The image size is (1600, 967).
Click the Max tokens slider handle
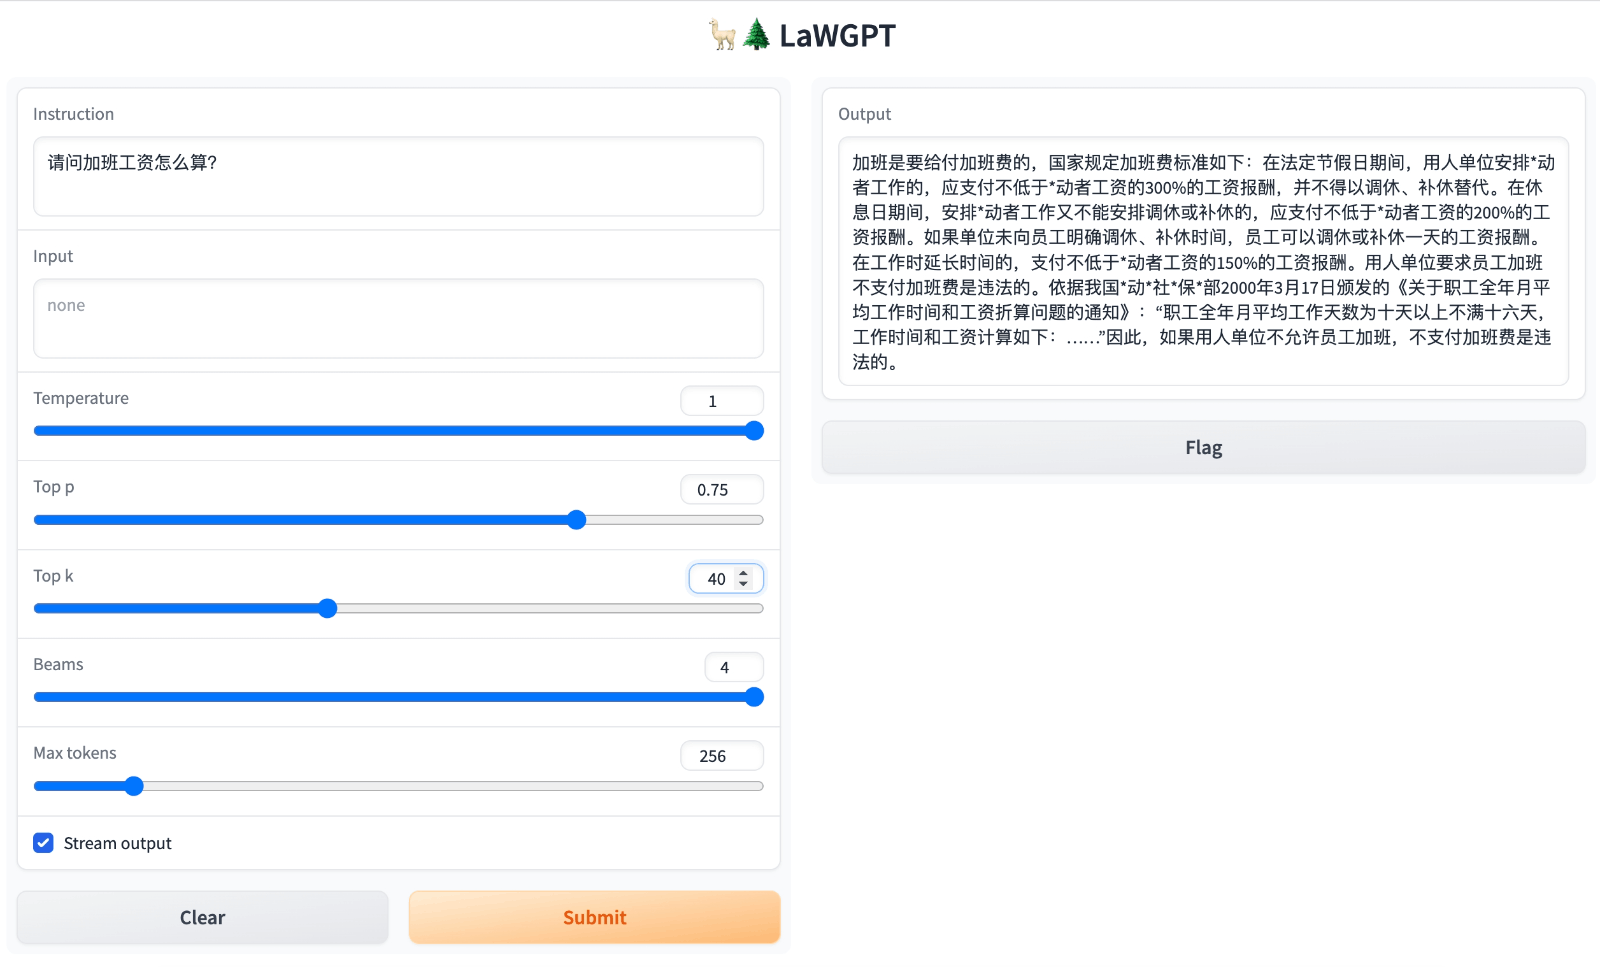tap(134, 786)
